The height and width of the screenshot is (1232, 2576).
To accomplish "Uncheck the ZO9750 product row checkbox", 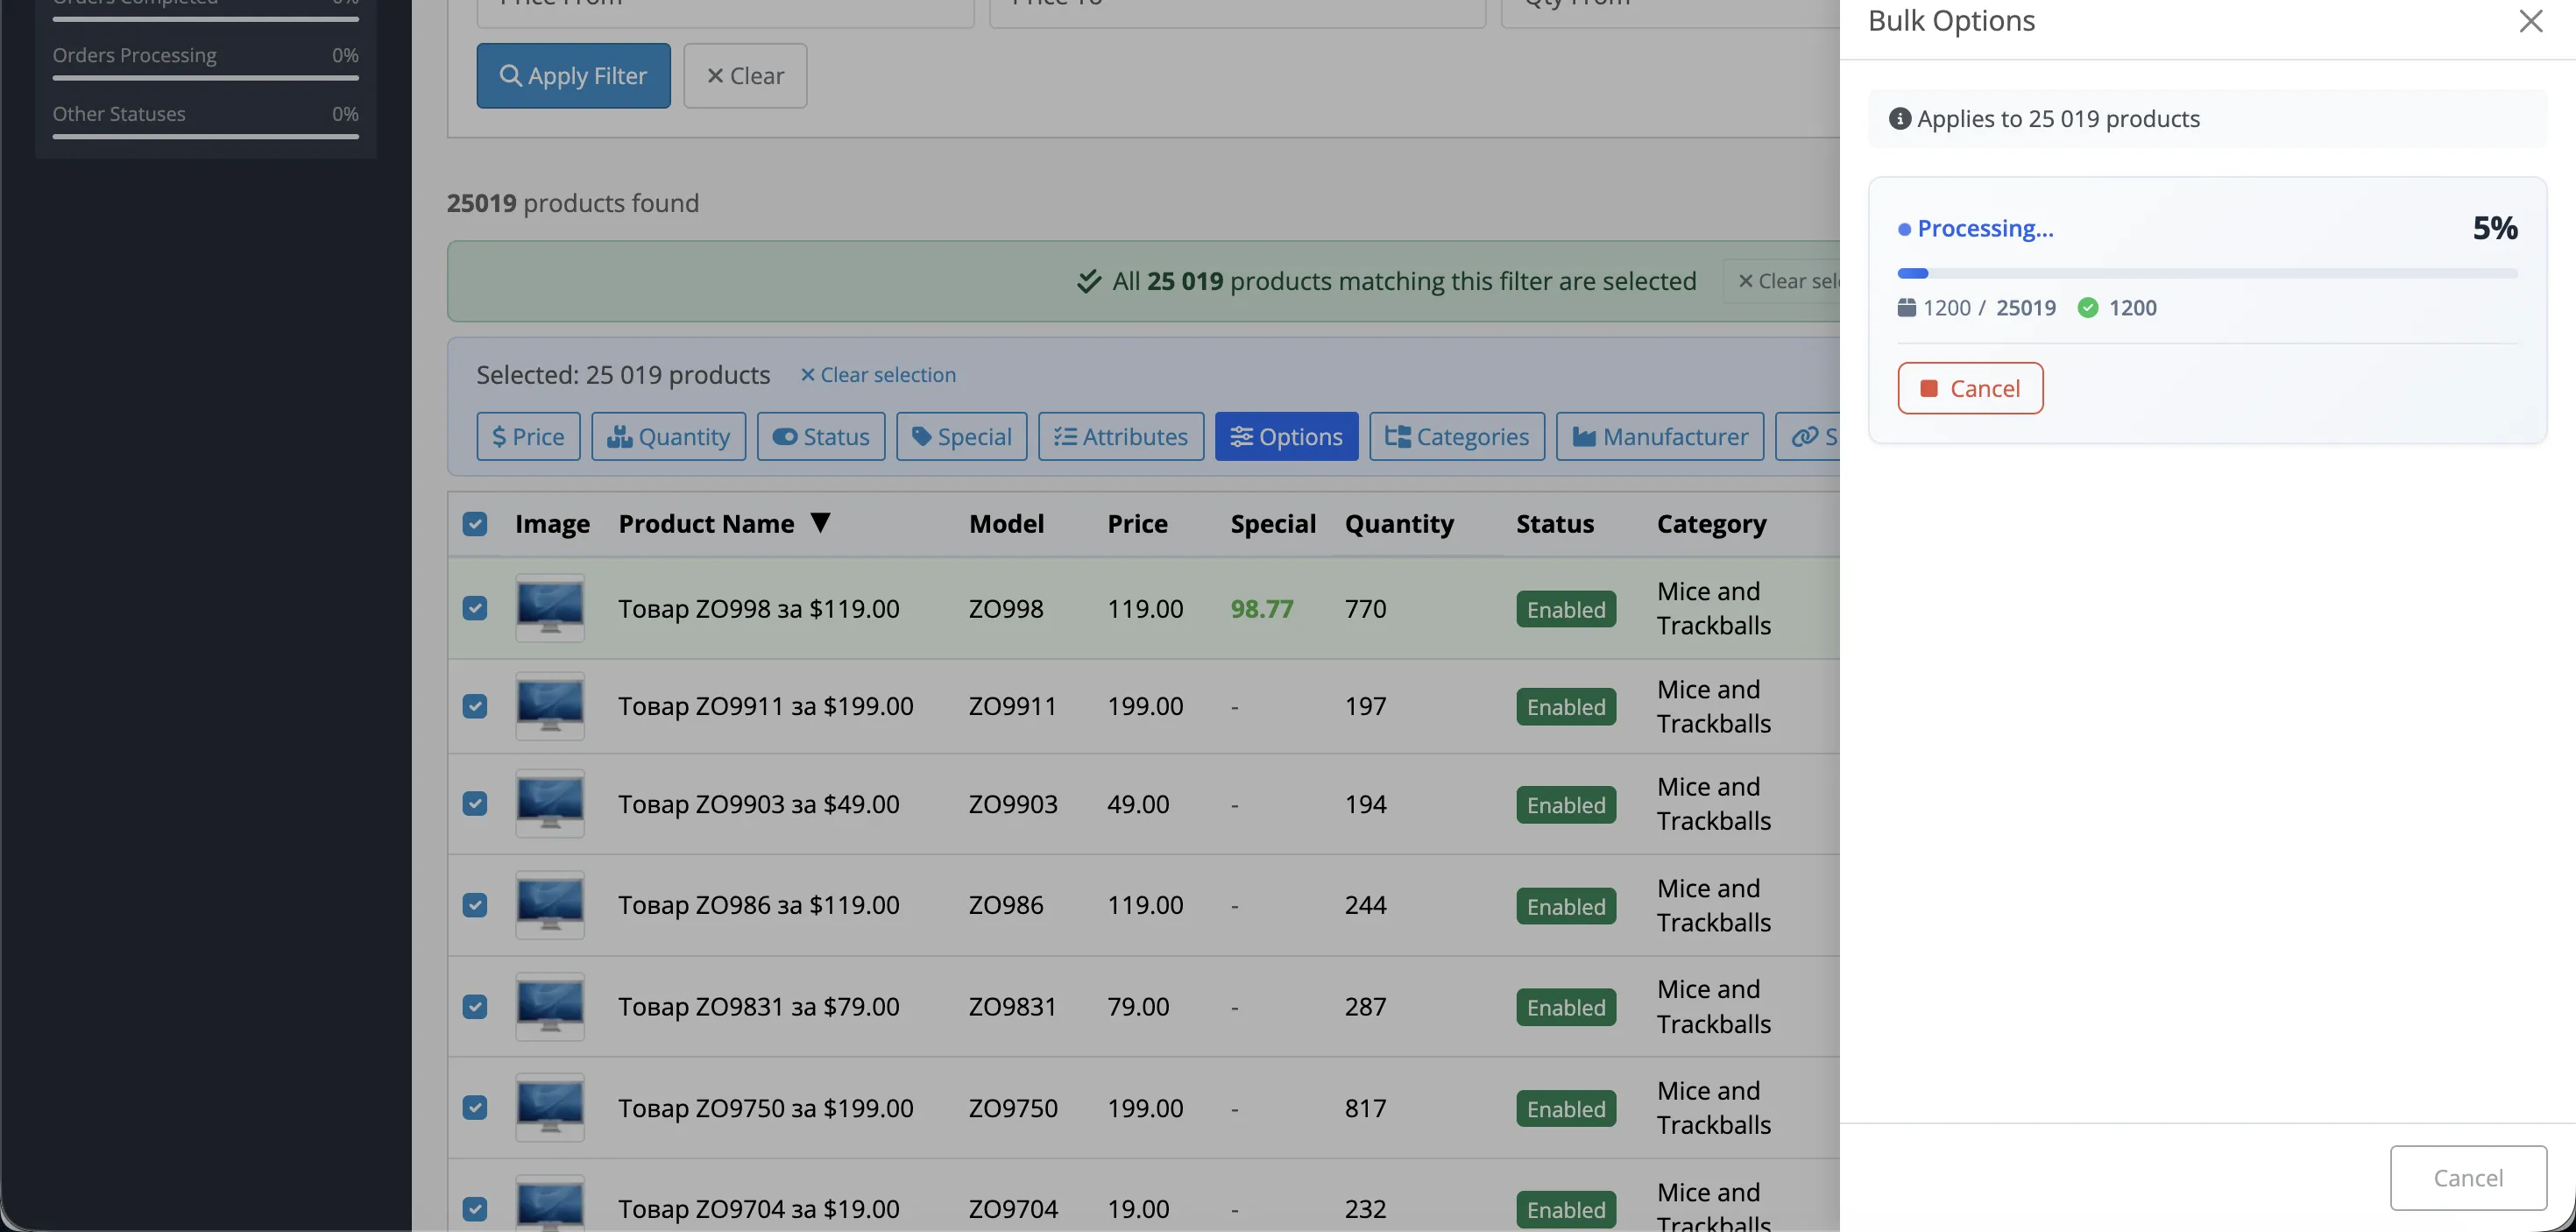I will (x=475, y=1108).
